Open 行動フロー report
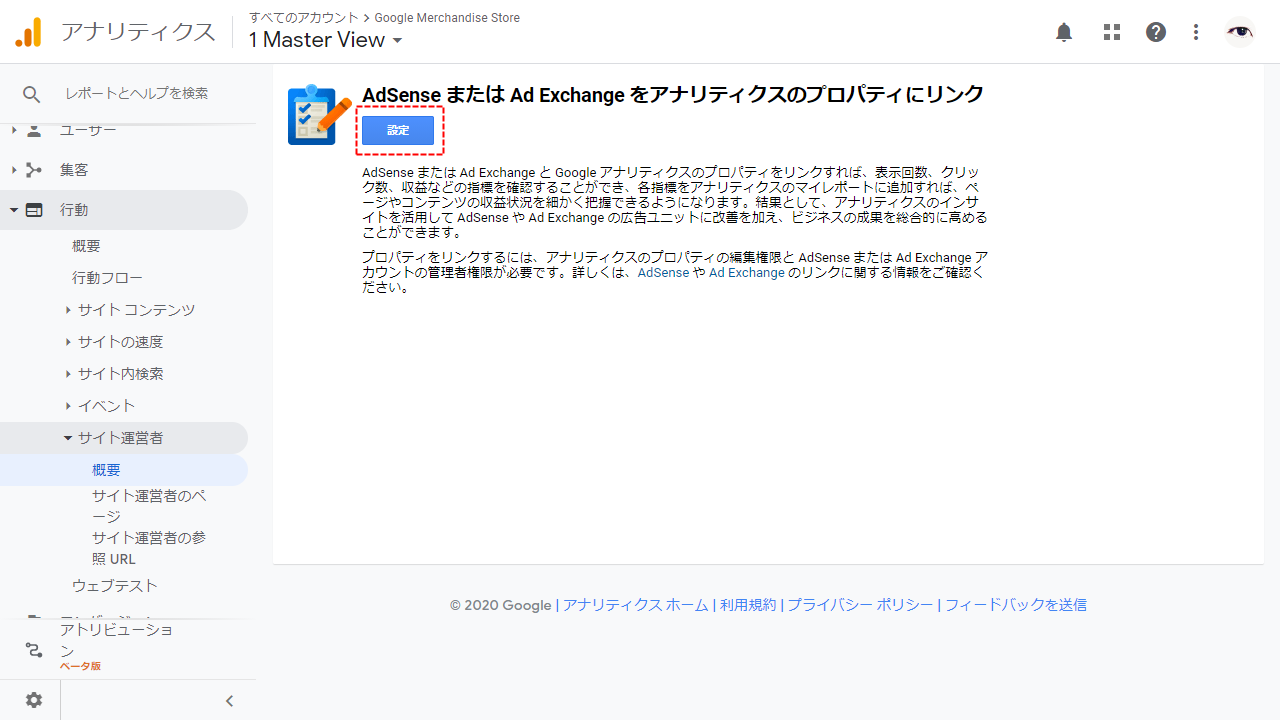This screenshot has height=720, width=1280. click(107, 278)
